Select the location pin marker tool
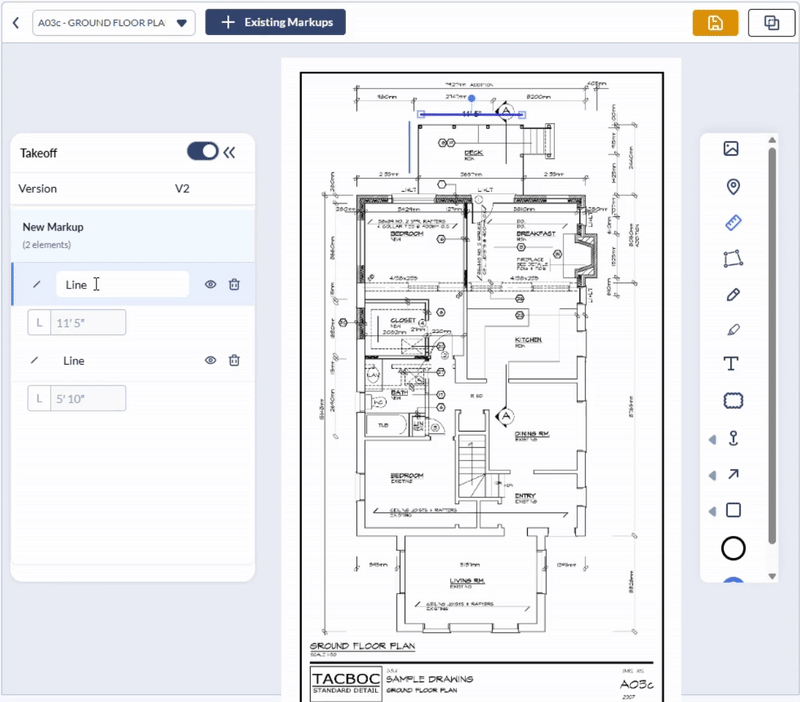 click(732, 187)
